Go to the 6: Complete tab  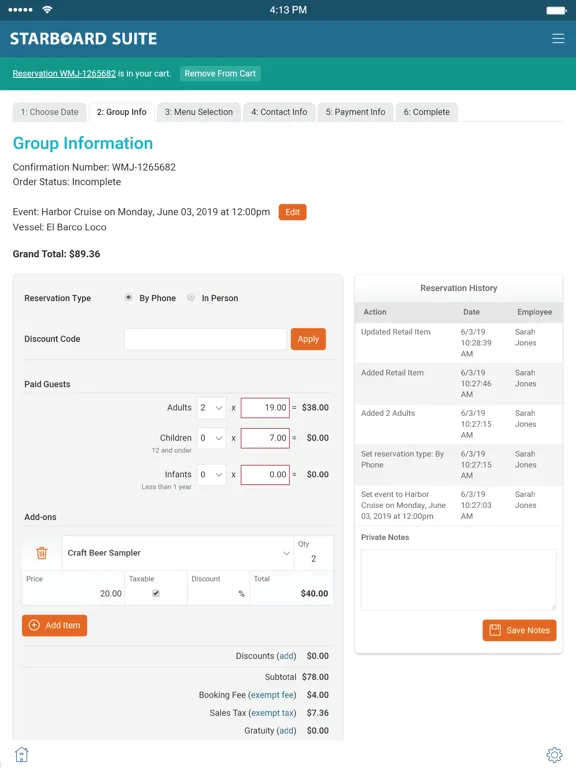click(427, 112)
